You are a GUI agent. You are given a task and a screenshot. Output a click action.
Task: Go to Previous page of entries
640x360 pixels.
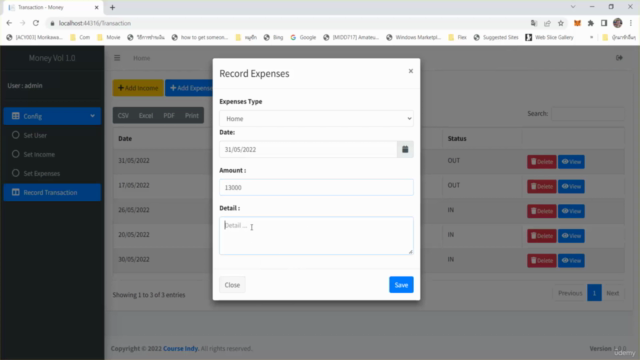pyautogui.click(x=570, y=293)
